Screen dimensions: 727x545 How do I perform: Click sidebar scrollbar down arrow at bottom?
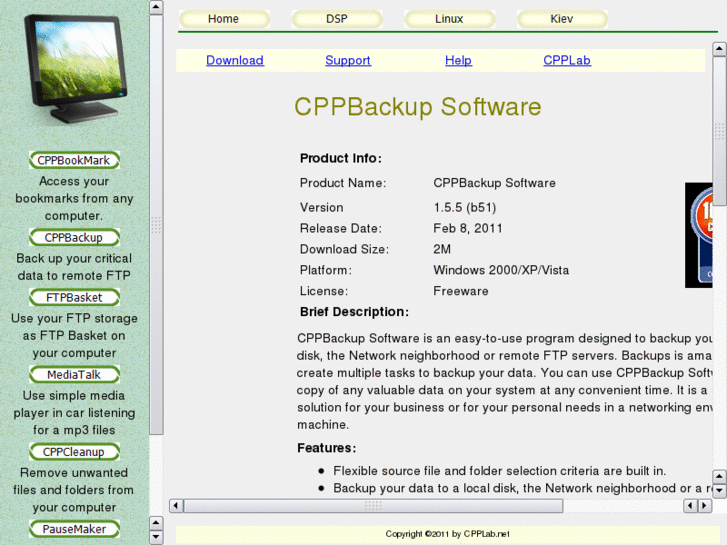pyautogui.click(x=156, y=537)
